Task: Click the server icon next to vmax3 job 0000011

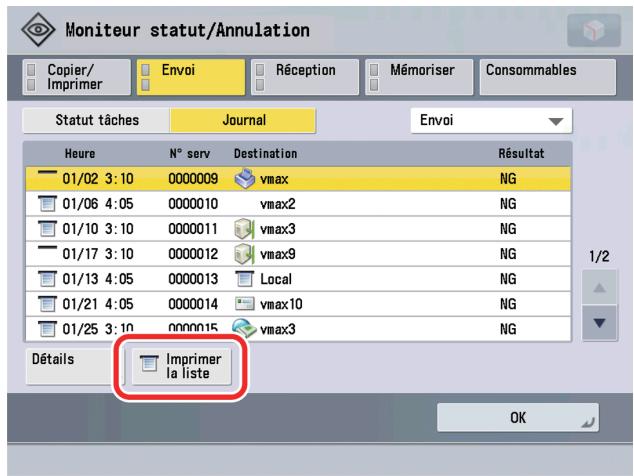Action: pyautogui.click(x=244, y=228)
